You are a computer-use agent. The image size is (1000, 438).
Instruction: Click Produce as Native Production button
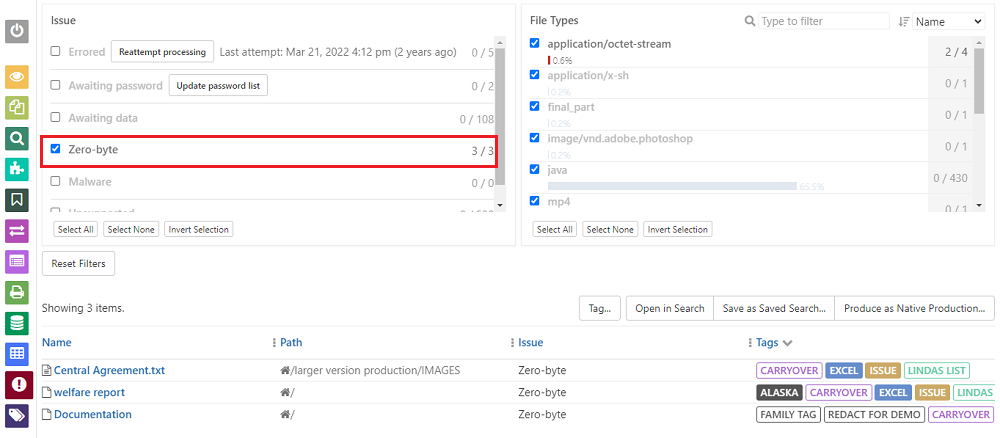[915, 309]
